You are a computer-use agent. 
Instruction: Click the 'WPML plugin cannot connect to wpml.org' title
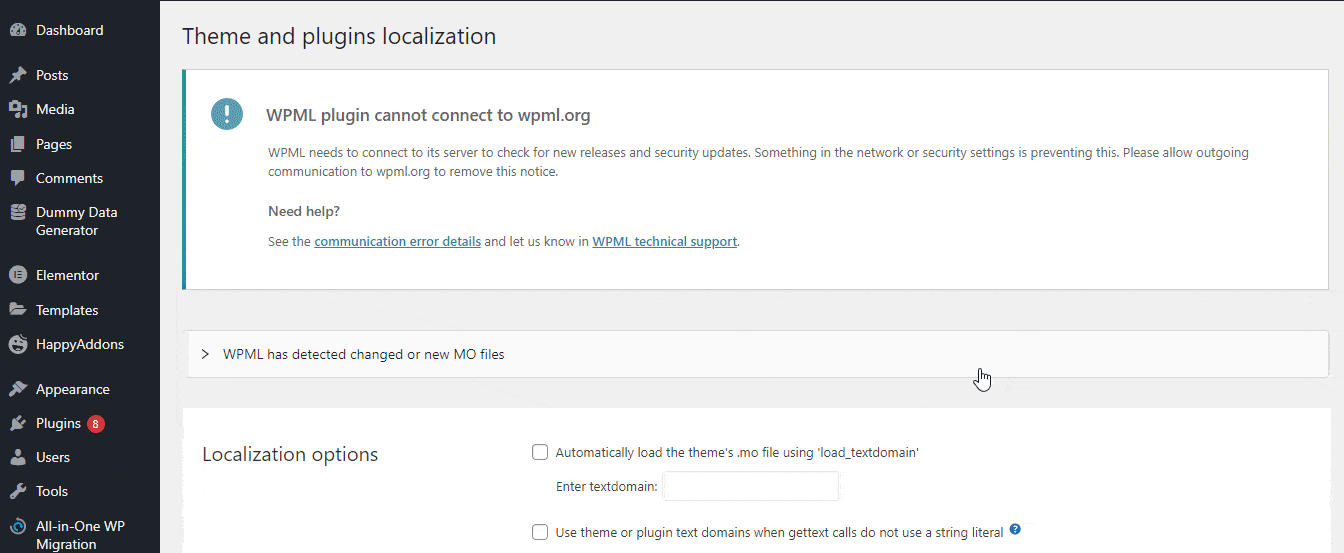click(428, 116)
